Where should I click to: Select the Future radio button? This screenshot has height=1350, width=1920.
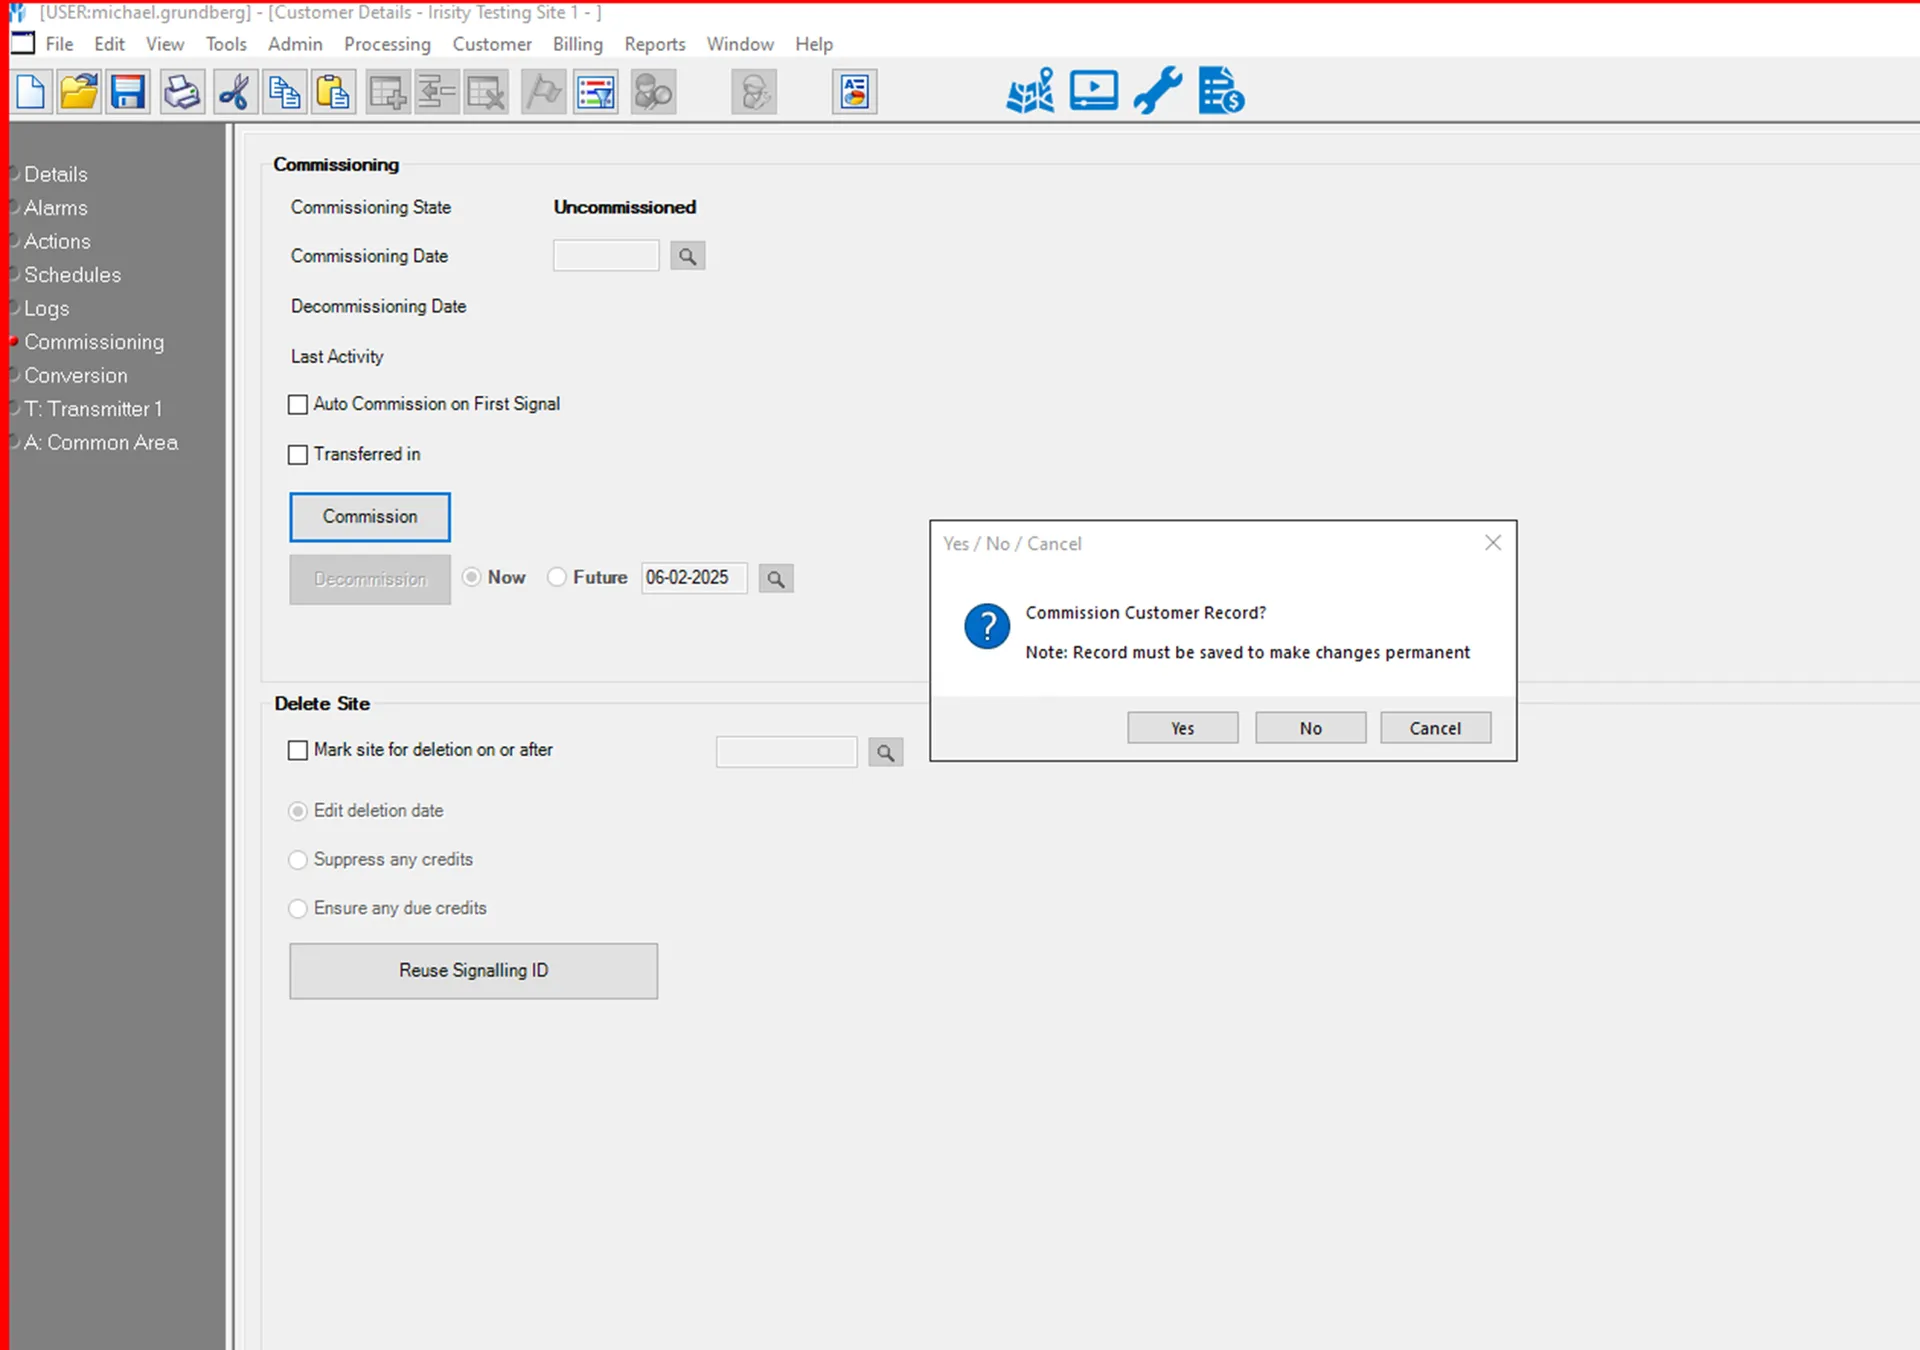557,577
